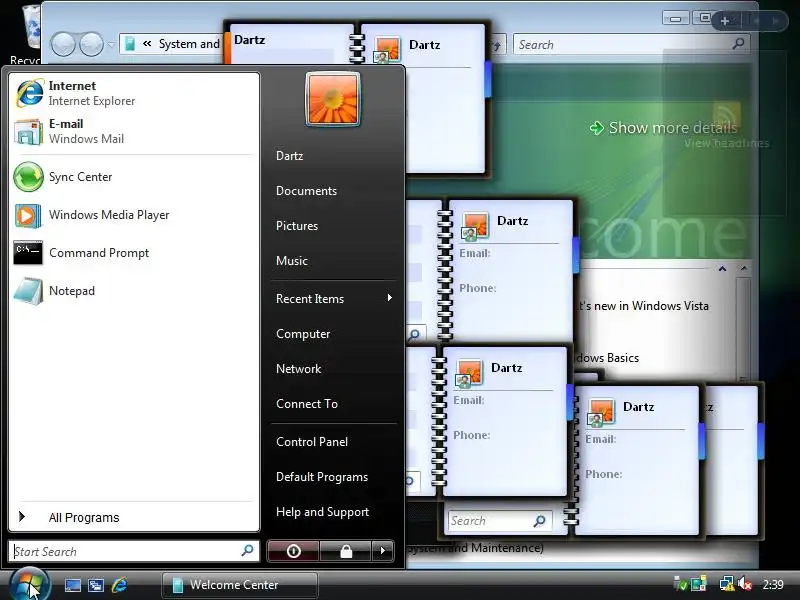The width and height of the screenshot is (800, 600).
Task: Open Windows Mail E-mail entry
Action: tap(134, 131)
